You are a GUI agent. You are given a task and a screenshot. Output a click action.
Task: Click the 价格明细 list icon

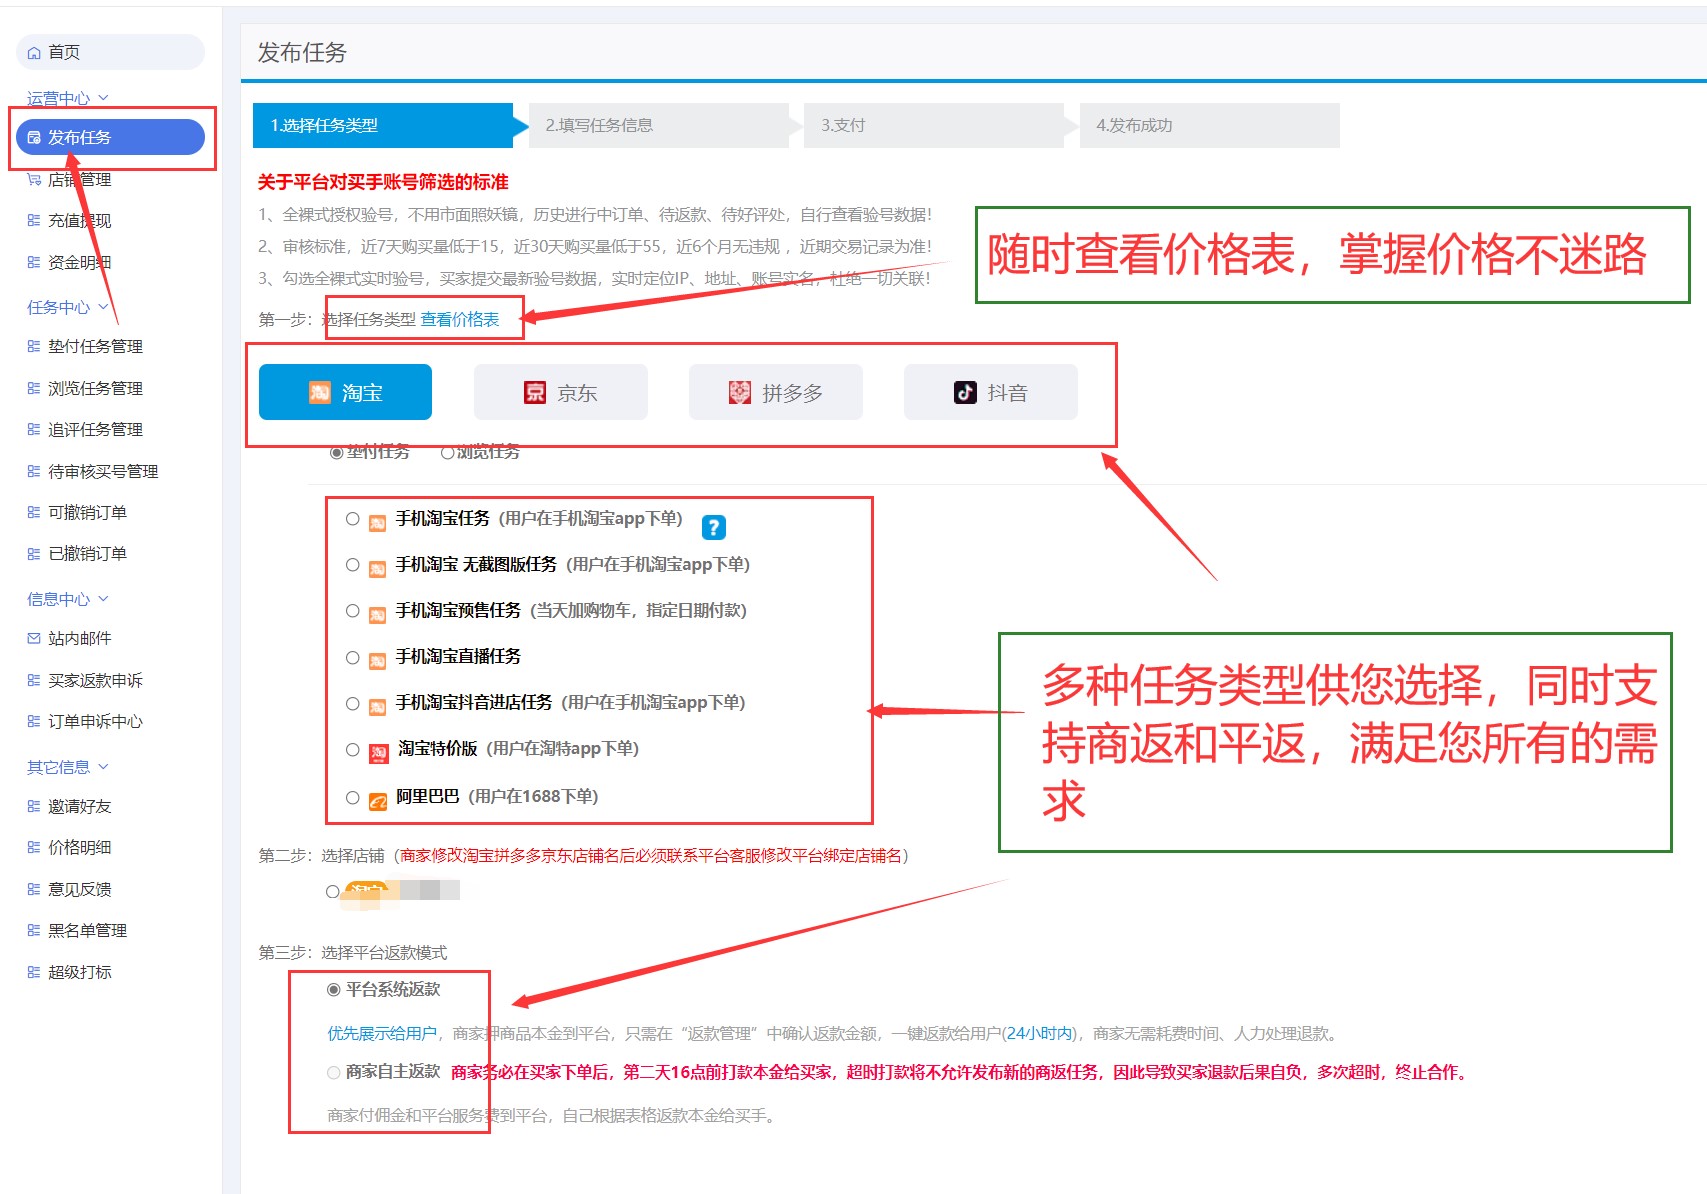34,847
